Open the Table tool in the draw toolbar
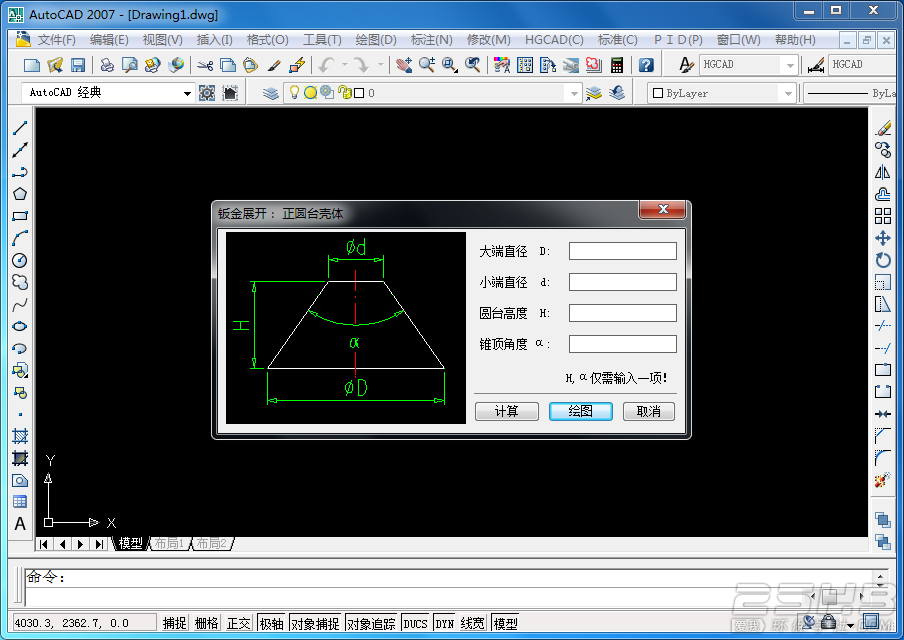 pos(20,502)
